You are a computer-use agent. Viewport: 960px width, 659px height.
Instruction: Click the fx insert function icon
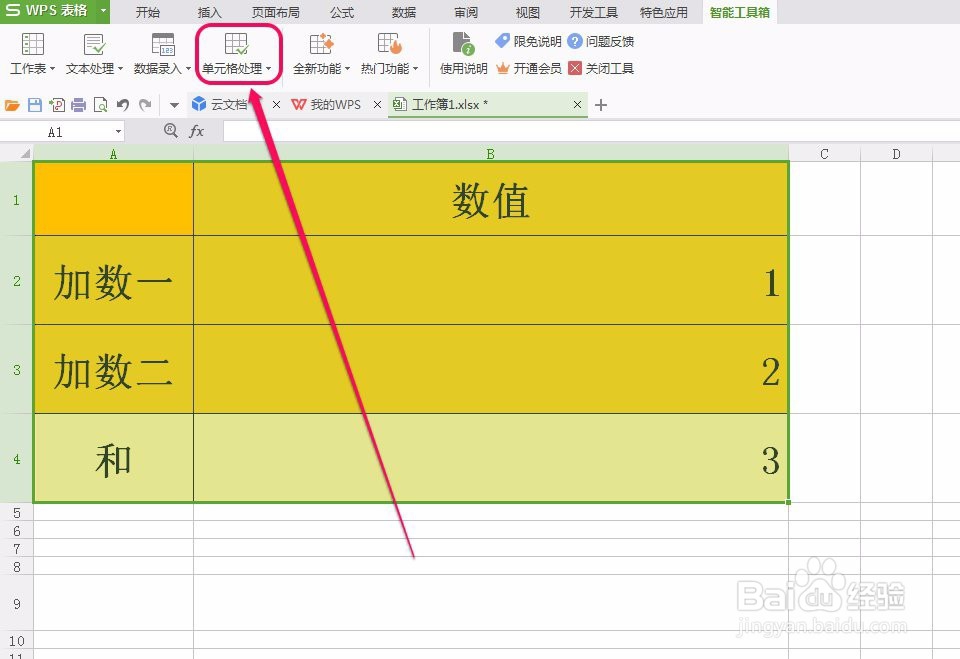click(196, 130)
